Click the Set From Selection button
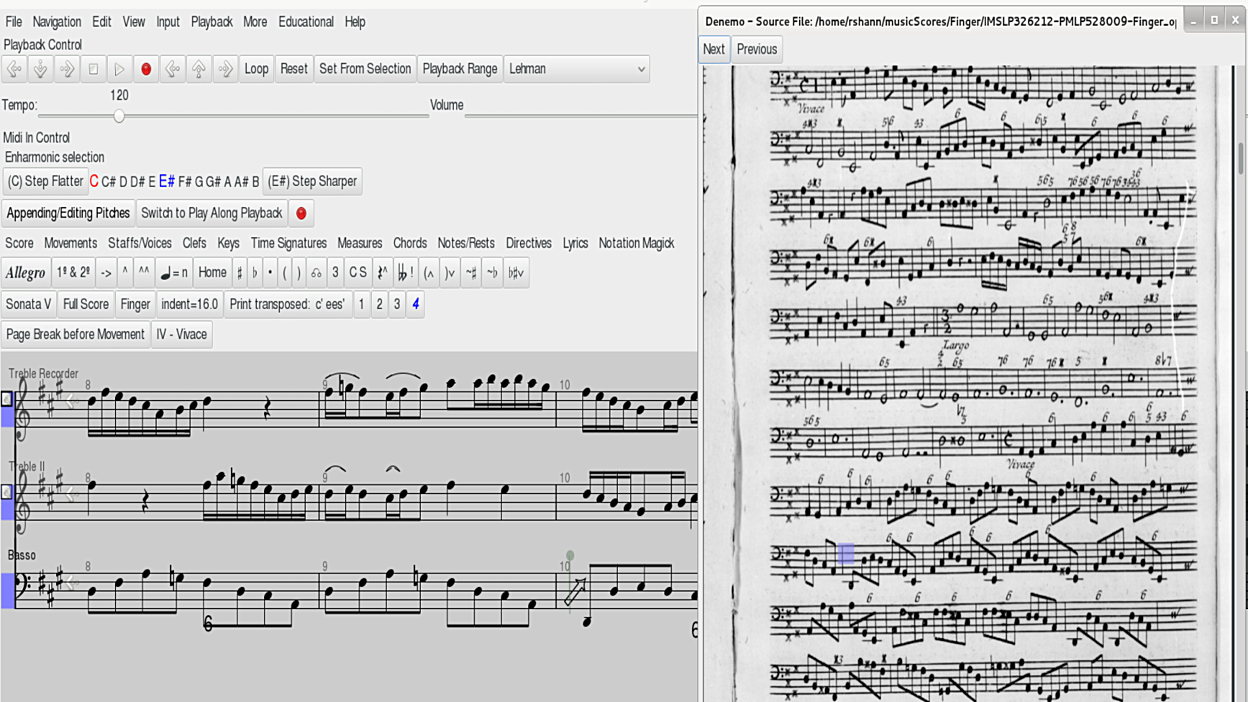 (365, 69)
